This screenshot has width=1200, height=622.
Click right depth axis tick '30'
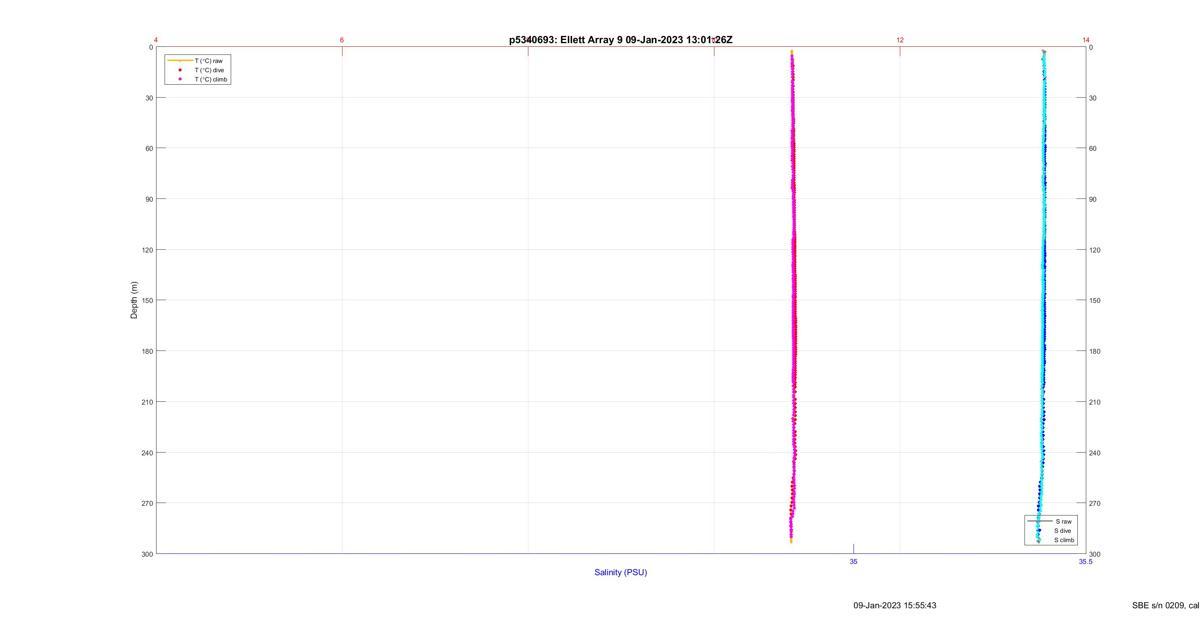pos(1093,98)
